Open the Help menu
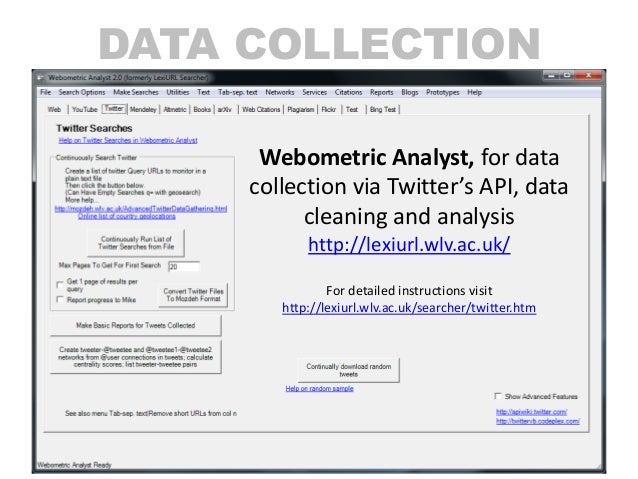This screenshot has height=479, width=638. [474, 92]
